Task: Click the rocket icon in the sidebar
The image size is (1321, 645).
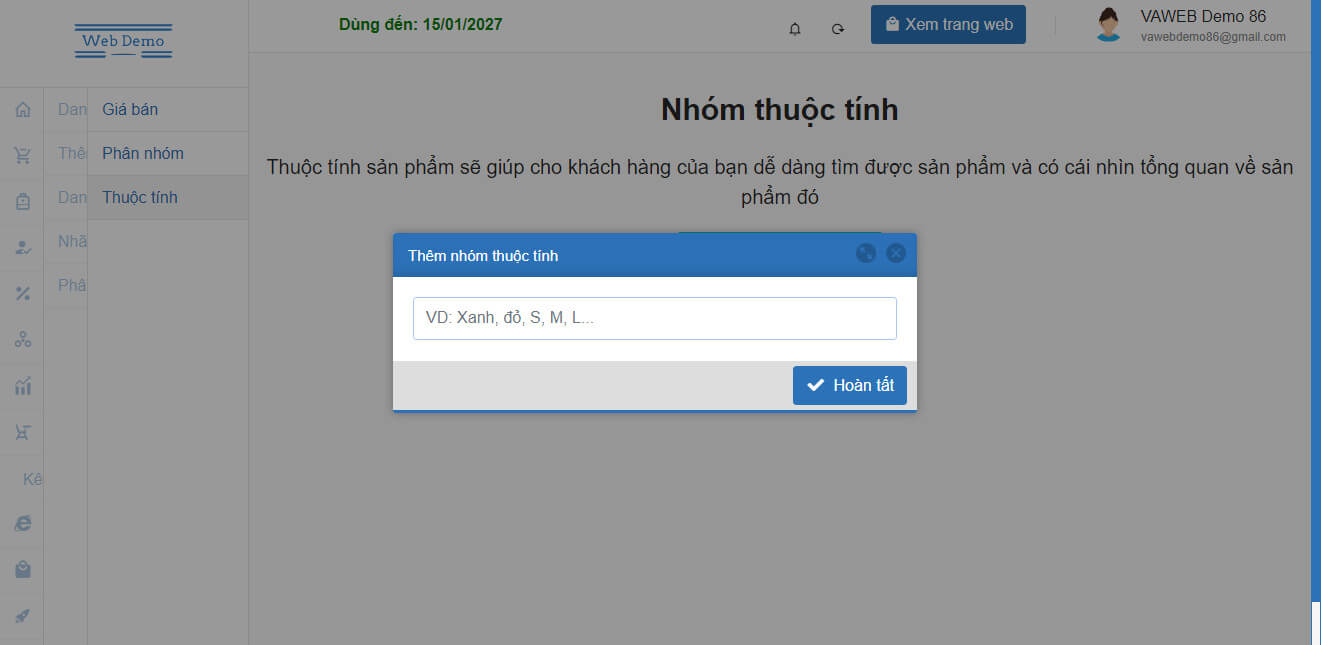Action: point(22,615)
